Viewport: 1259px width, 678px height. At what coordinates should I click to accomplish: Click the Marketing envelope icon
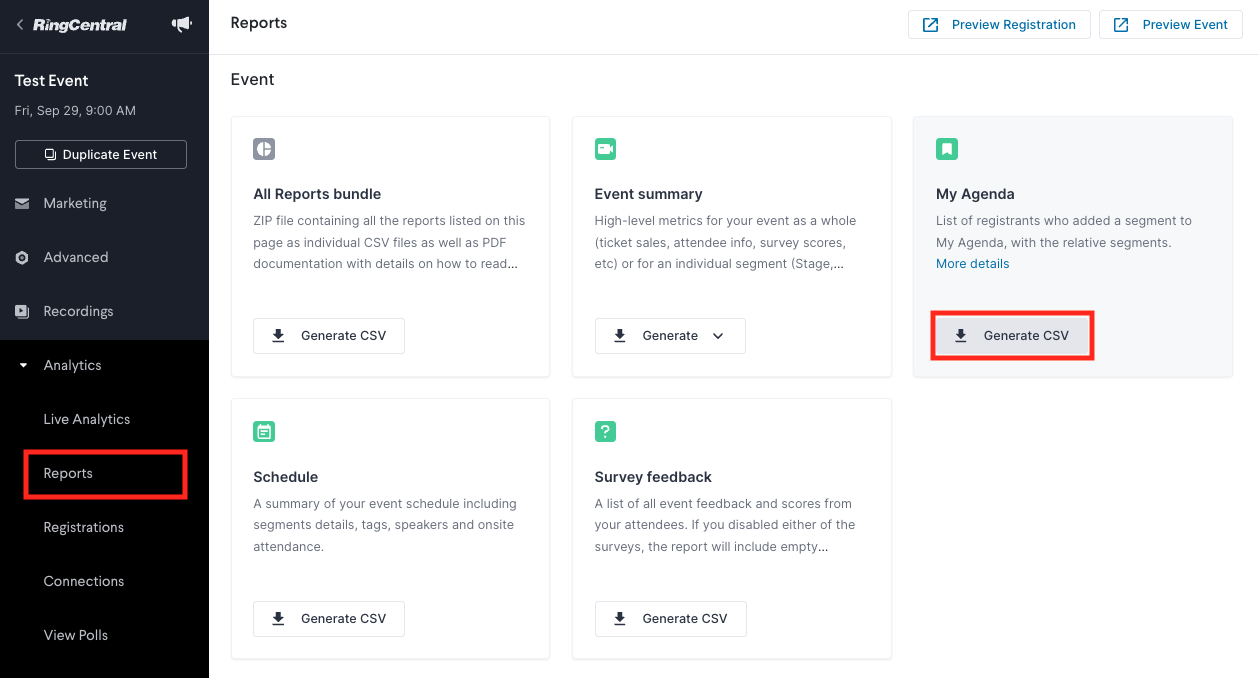click(x=22, y=203)
